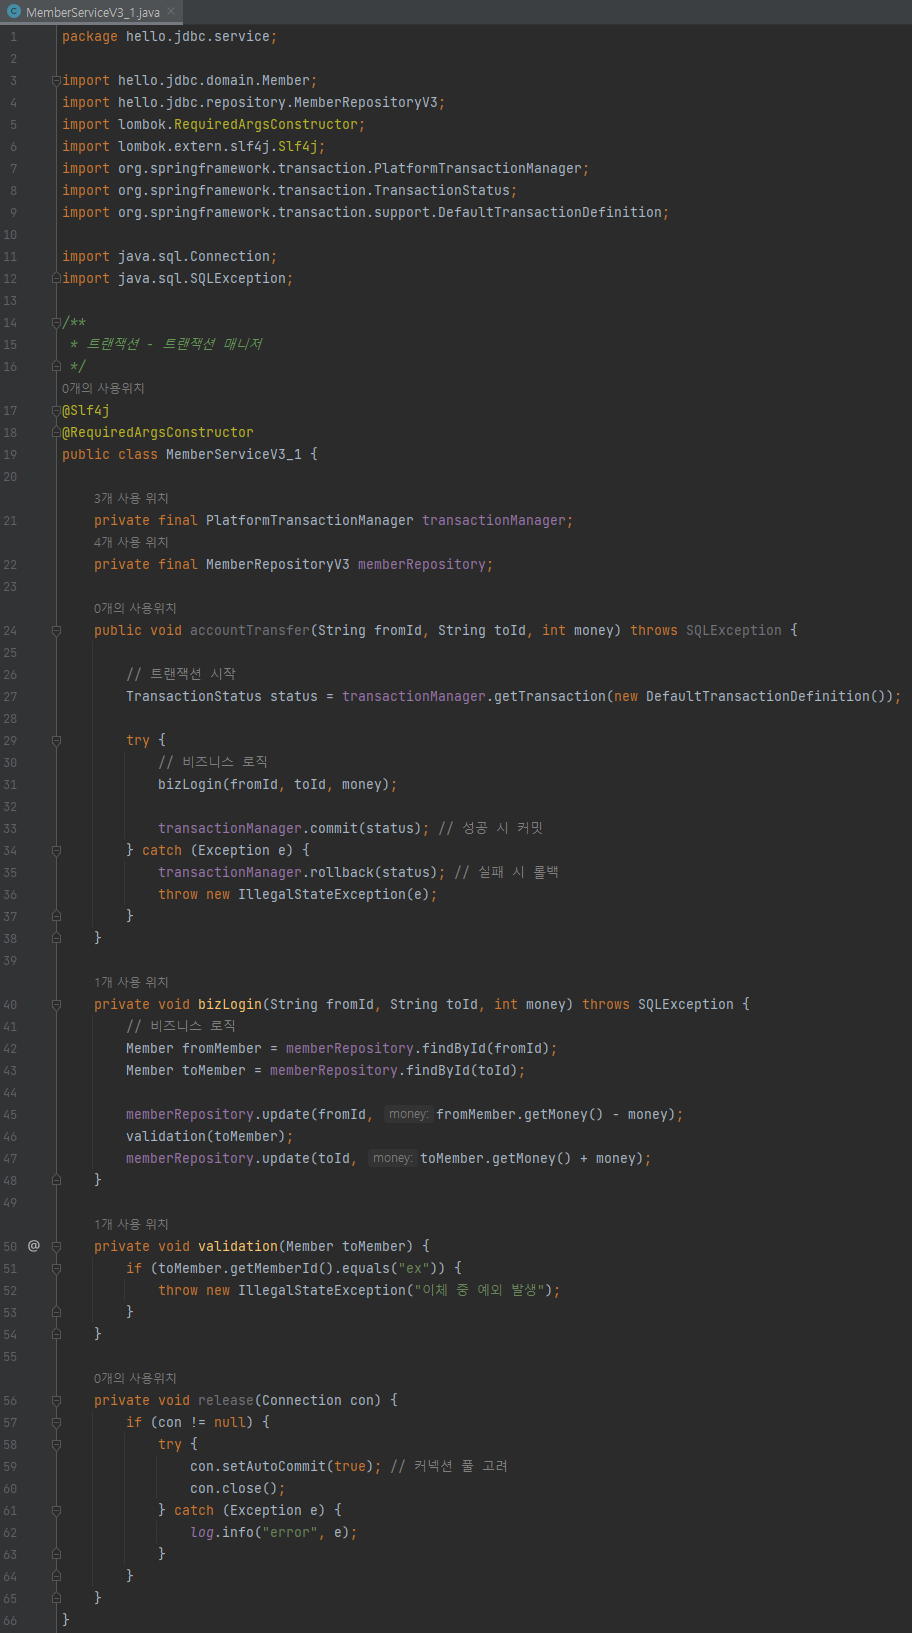Viewport: 912px width, 1633px height.
Task: Open '1개 사용 위치' usages above bizLogin
Action: (131, 982)
